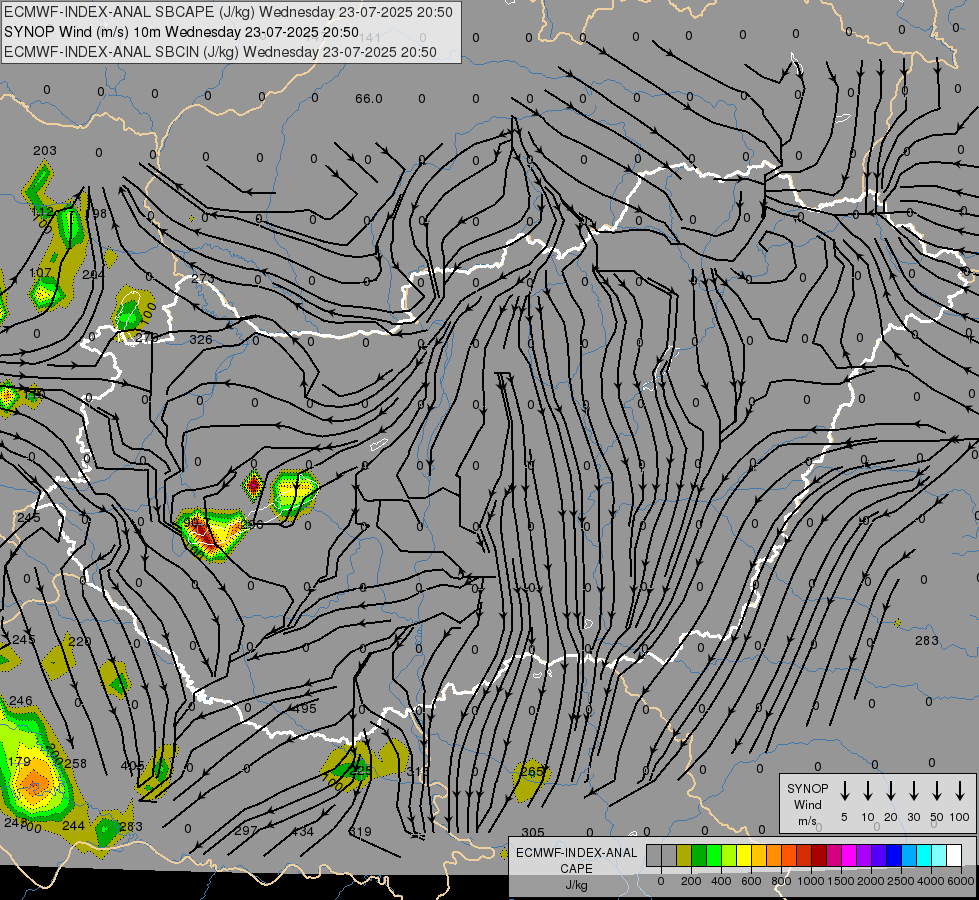Click the 265 value on the olive patch

pyautogui.click(x=532, y=771)
